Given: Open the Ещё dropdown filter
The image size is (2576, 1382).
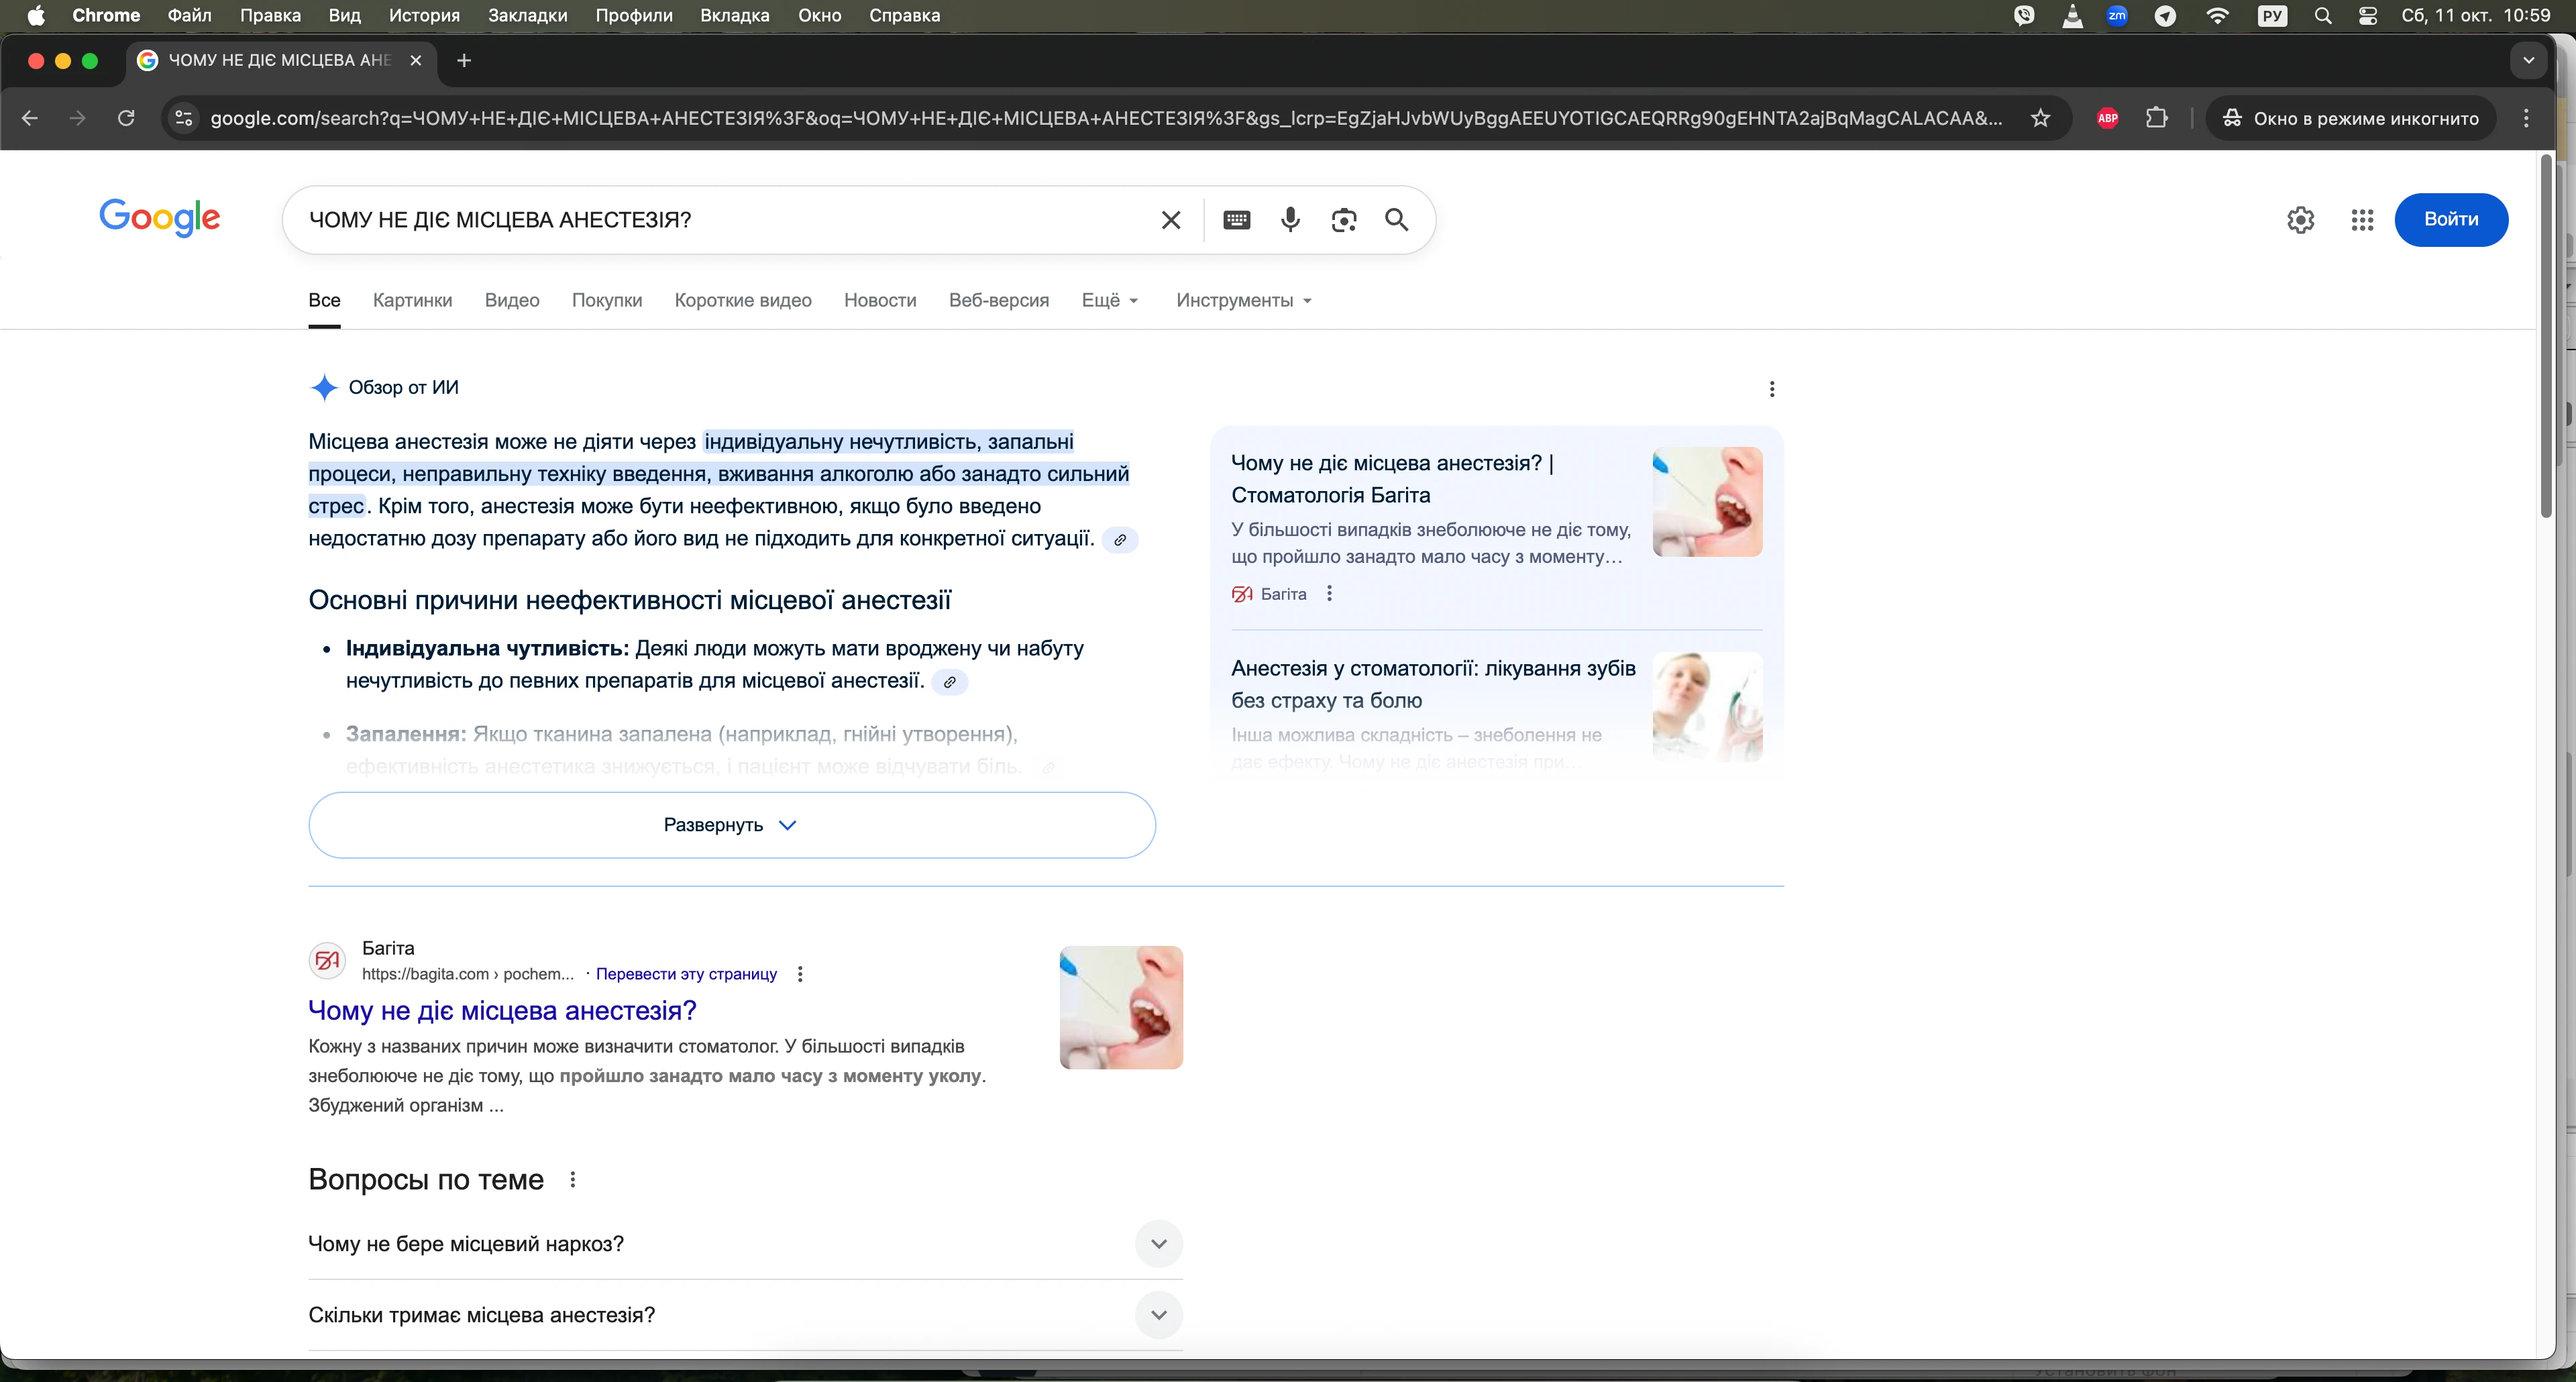Looking at the screenshot, I should click(1109, 300).
